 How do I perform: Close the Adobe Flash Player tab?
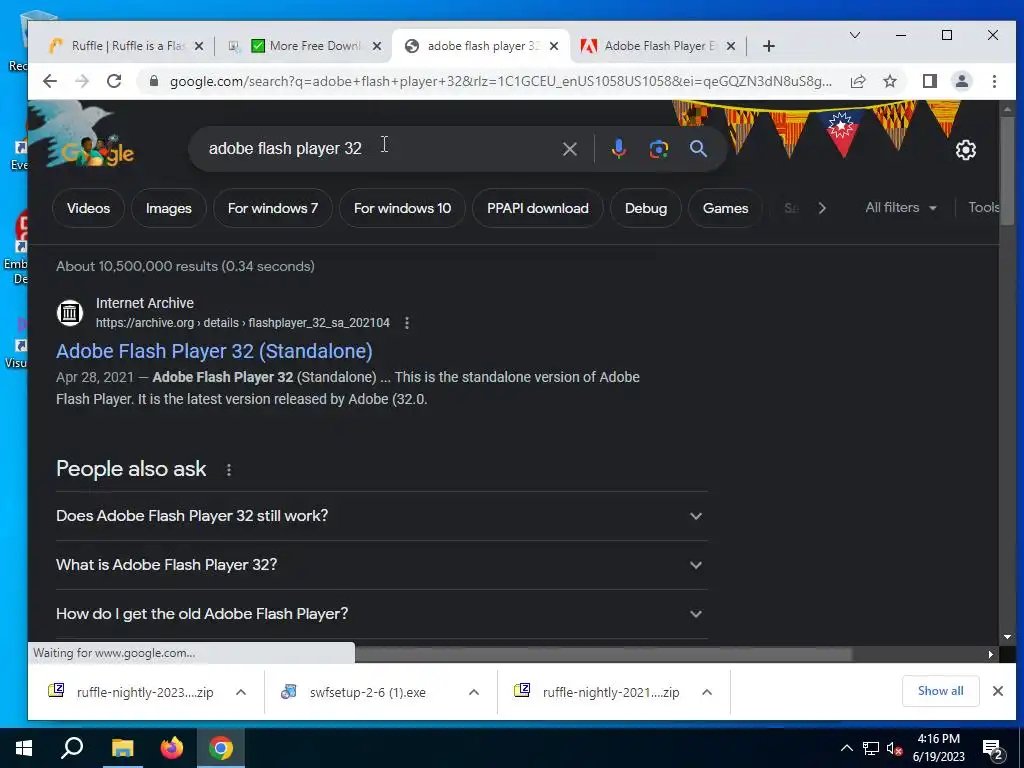coord(731,46)
